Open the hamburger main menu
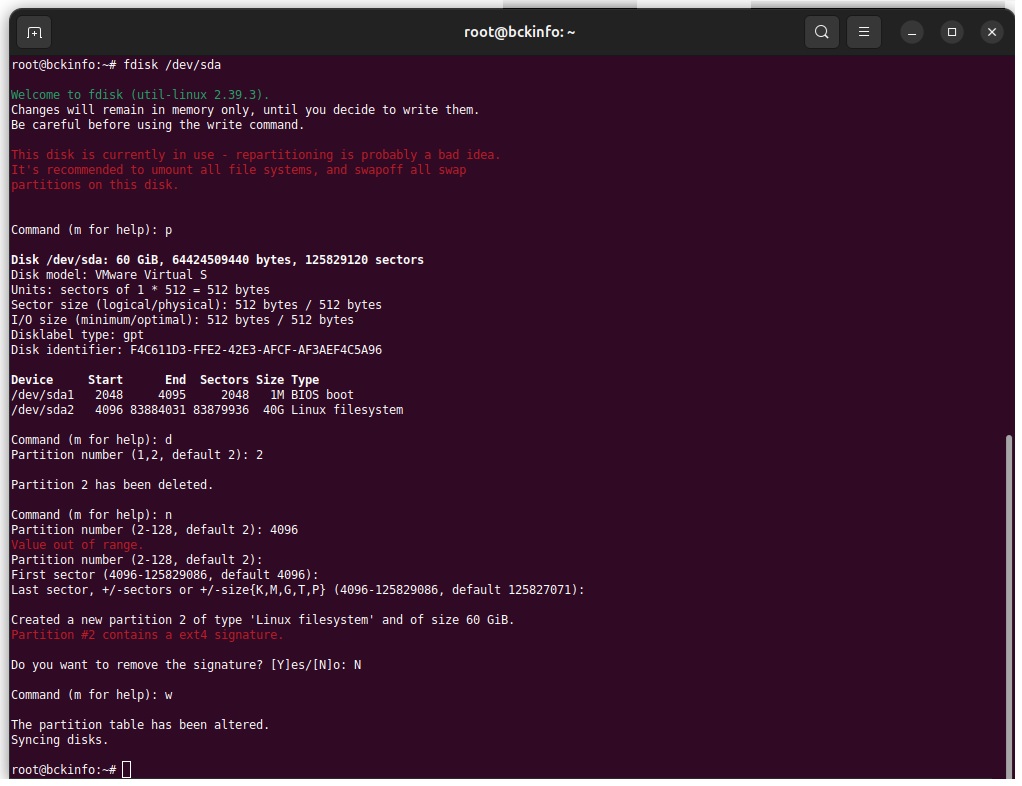Viewport: 1022px width, 786px height. pos(864,32)
